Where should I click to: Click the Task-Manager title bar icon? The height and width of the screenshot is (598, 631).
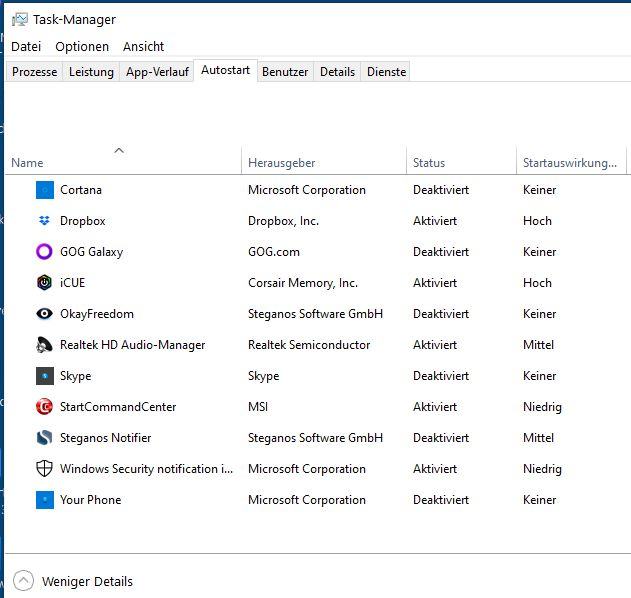tap(19, 19)
